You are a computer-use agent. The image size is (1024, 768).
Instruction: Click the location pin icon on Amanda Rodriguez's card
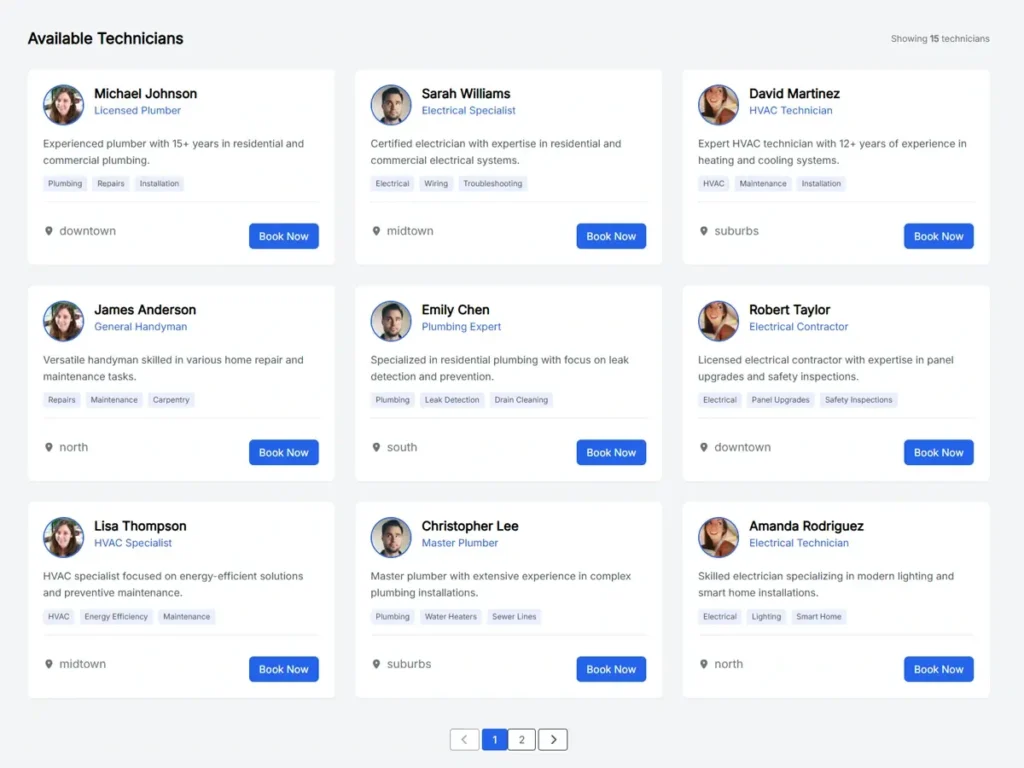tap(703, 664)
